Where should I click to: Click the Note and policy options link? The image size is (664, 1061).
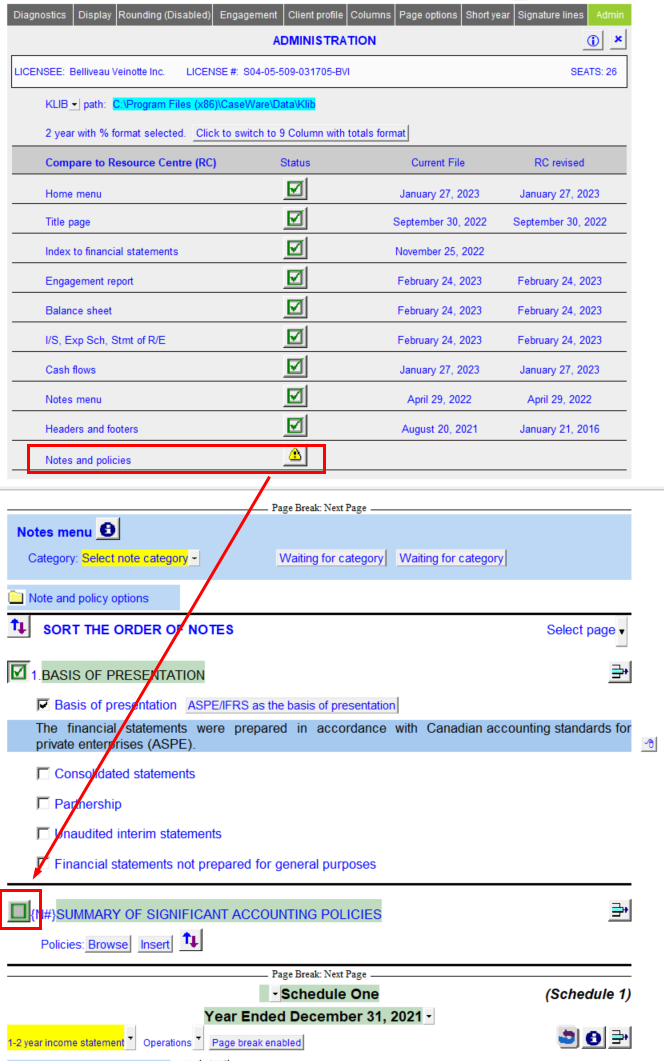(89, 598)
